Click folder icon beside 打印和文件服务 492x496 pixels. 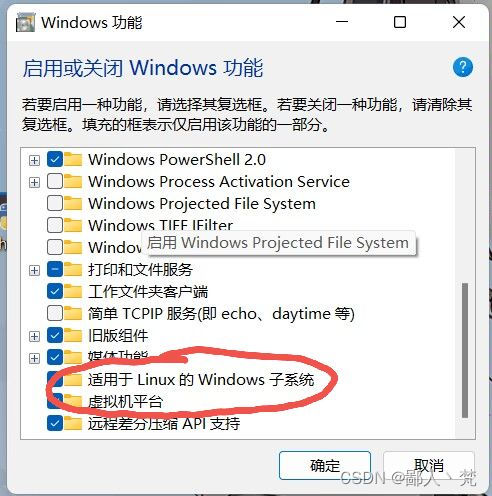pyautogui.click(x=73, y=269)
